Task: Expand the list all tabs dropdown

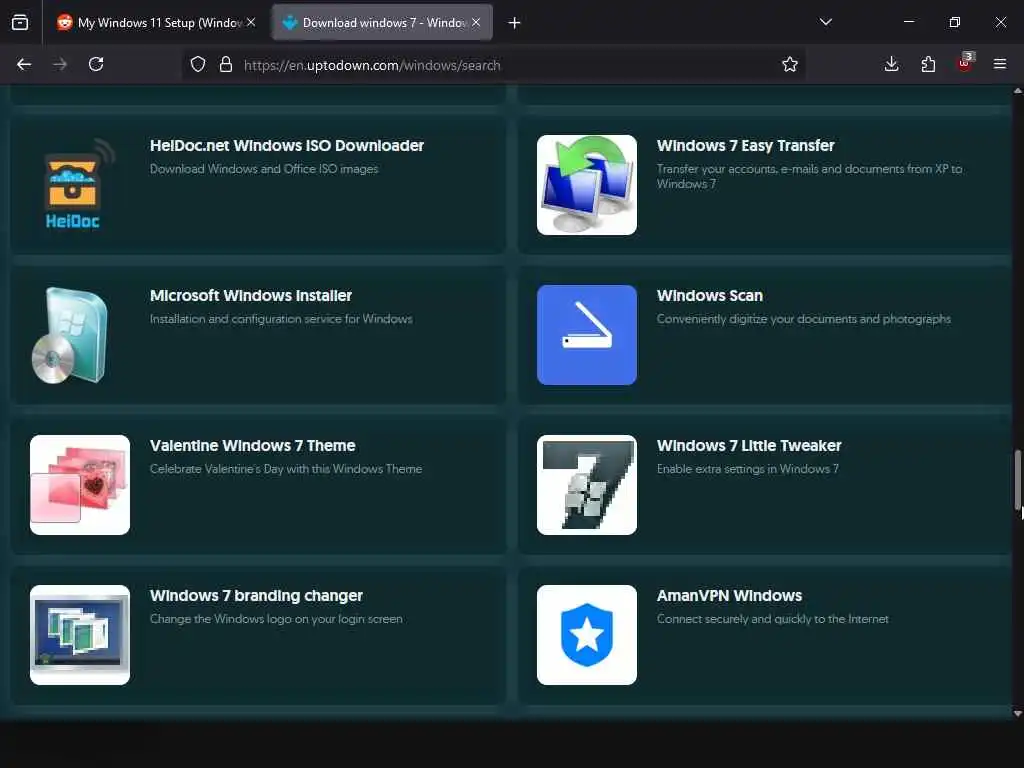Action: click(x=825, y=22)
